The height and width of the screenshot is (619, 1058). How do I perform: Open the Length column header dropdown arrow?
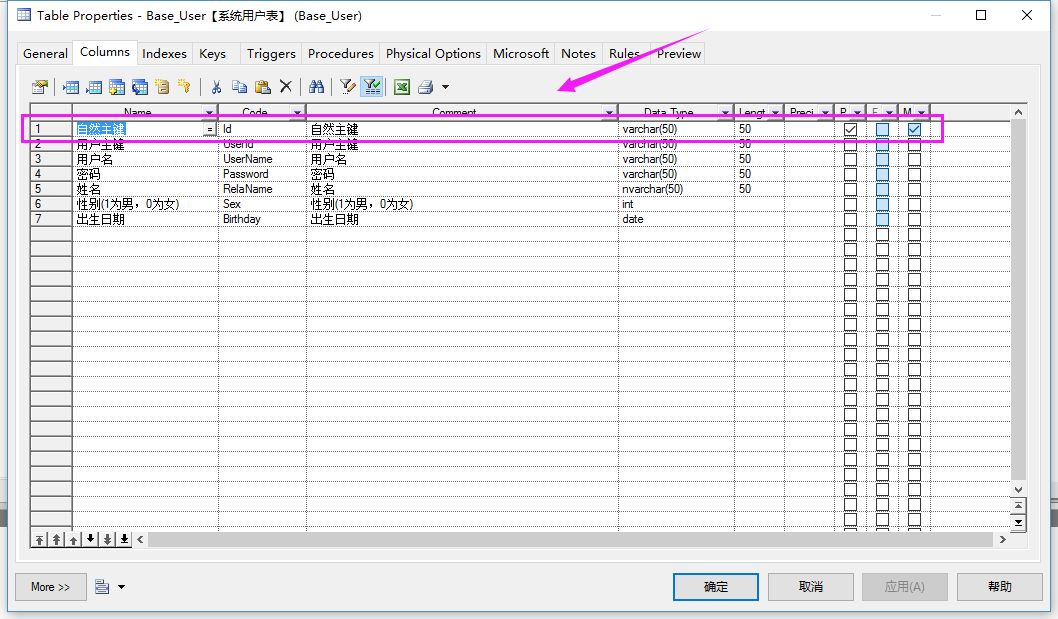[x=775, y=112]
